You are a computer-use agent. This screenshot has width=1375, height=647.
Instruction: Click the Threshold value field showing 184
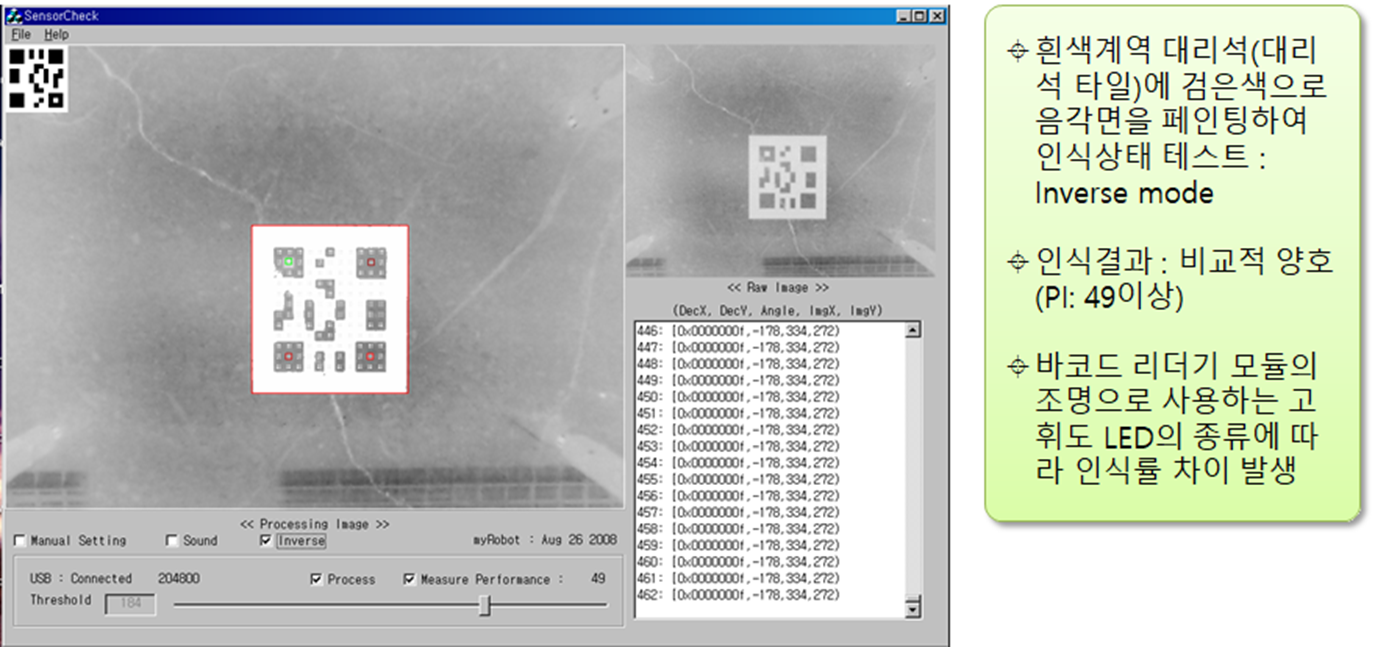tap(130, 604)
